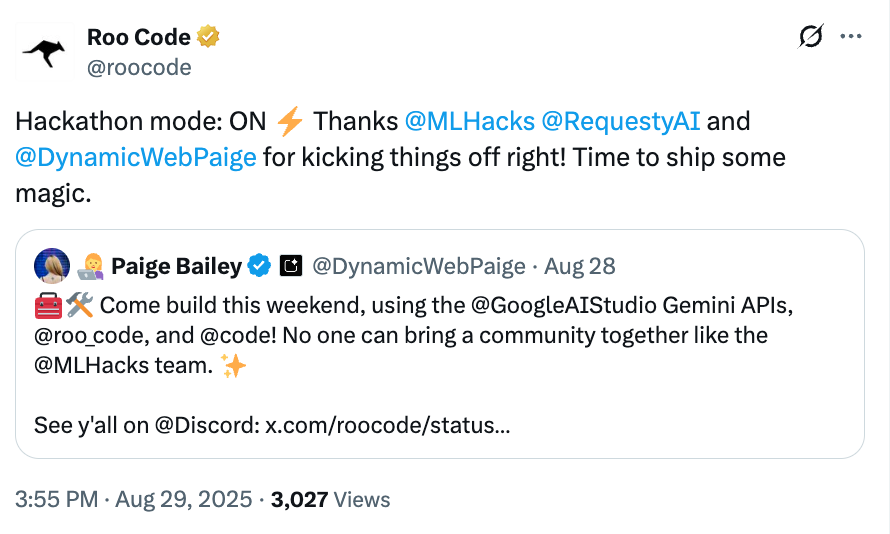Click the sparkles emoji after MLHacks team
This screenshot has width=890, height=534.
pos(233,365)
